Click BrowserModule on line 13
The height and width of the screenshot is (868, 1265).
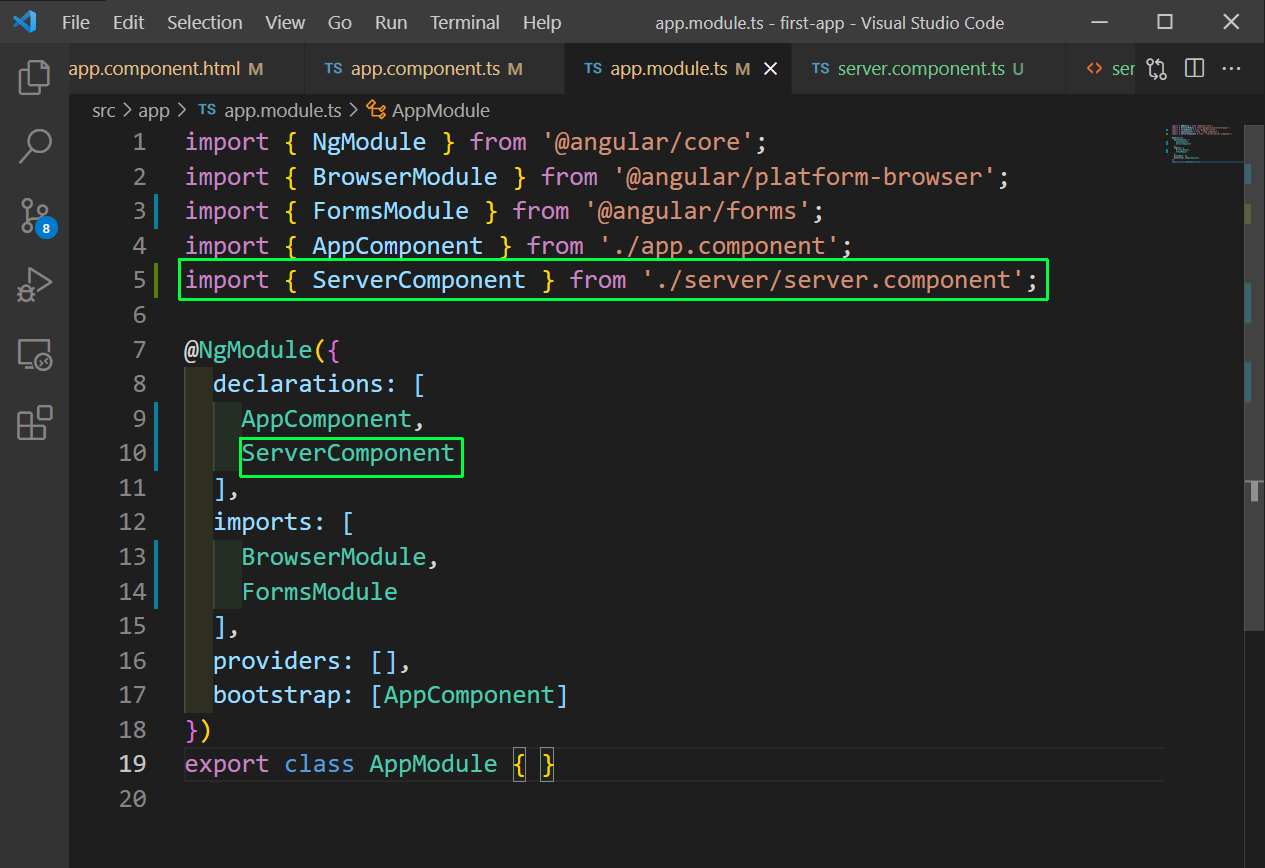click(334, 557)
